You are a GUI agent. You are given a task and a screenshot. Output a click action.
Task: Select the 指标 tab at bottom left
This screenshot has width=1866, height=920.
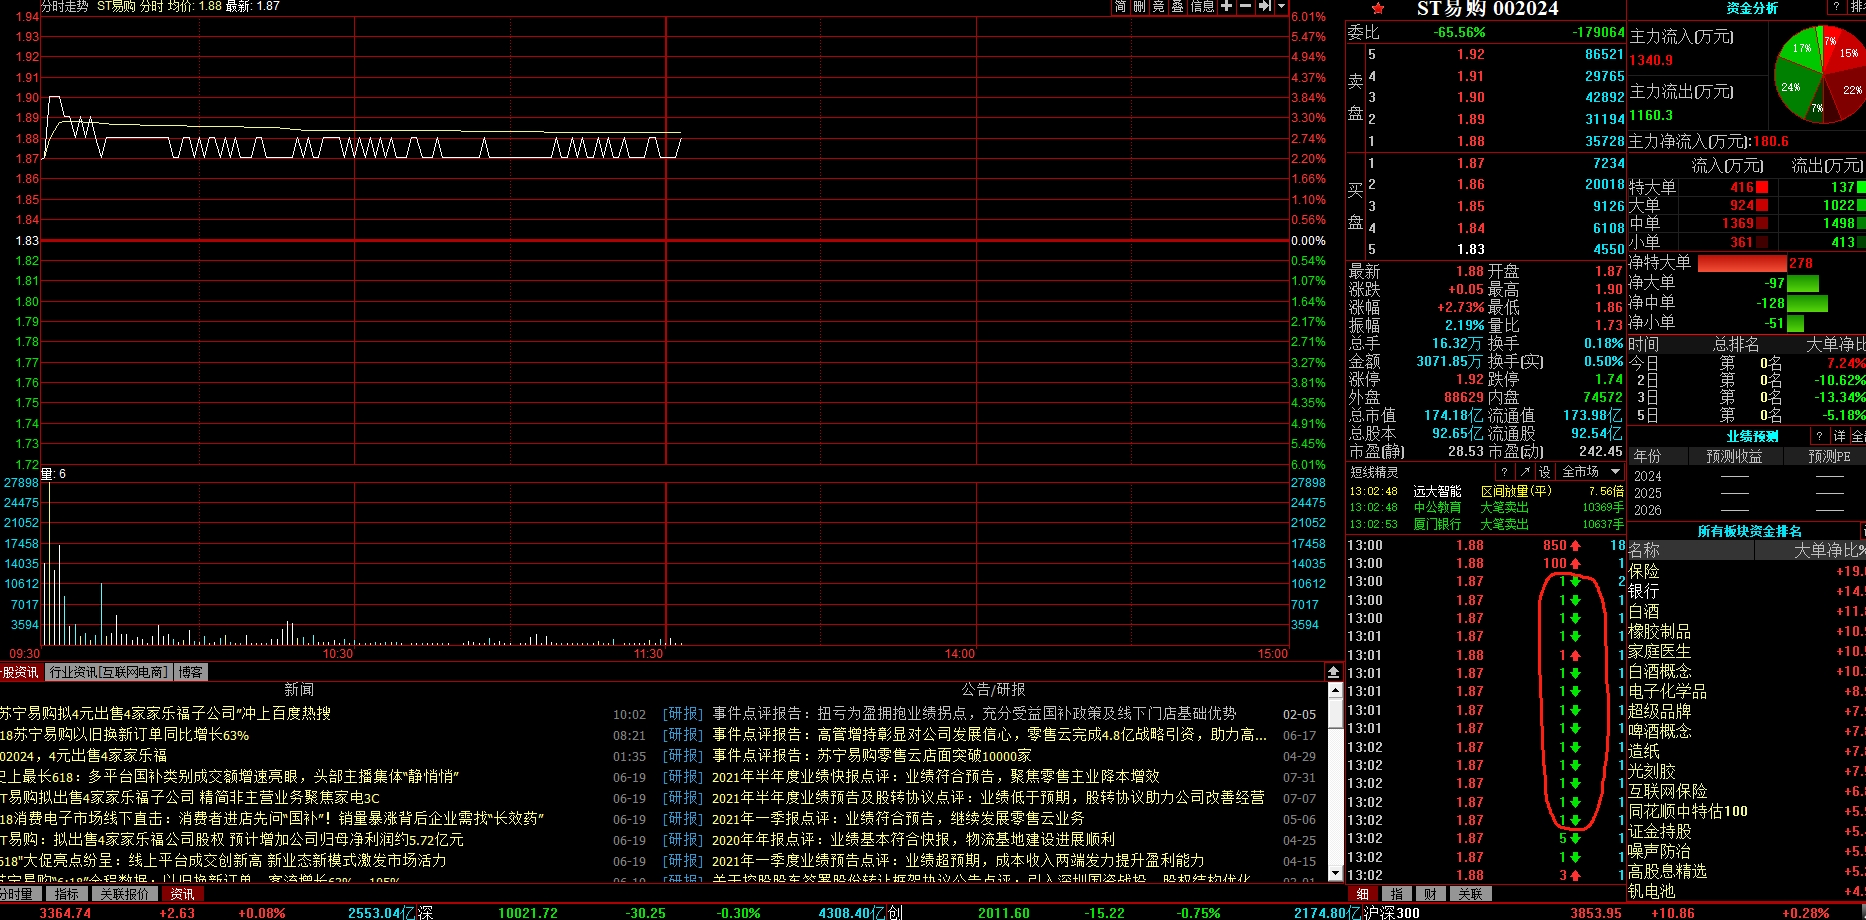[67, 894]
